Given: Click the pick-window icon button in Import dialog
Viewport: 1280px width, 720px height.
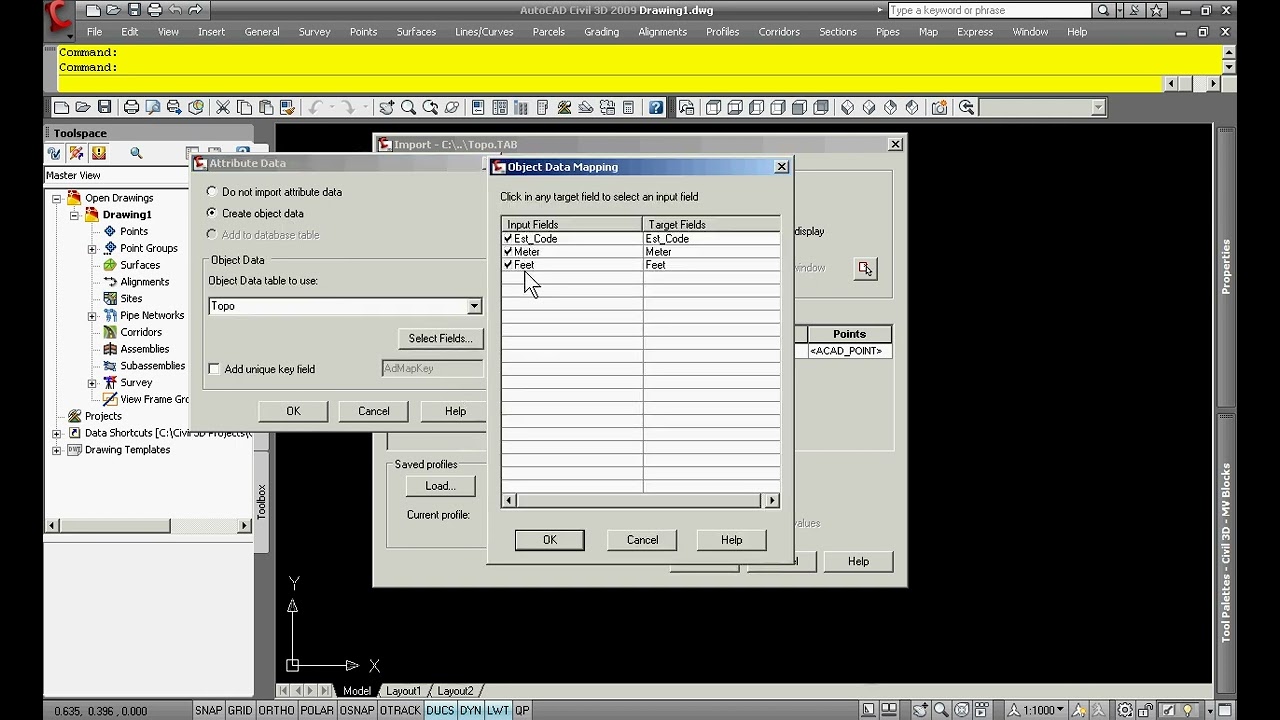Looking at the screenshot, I should (x=865, y=268).
